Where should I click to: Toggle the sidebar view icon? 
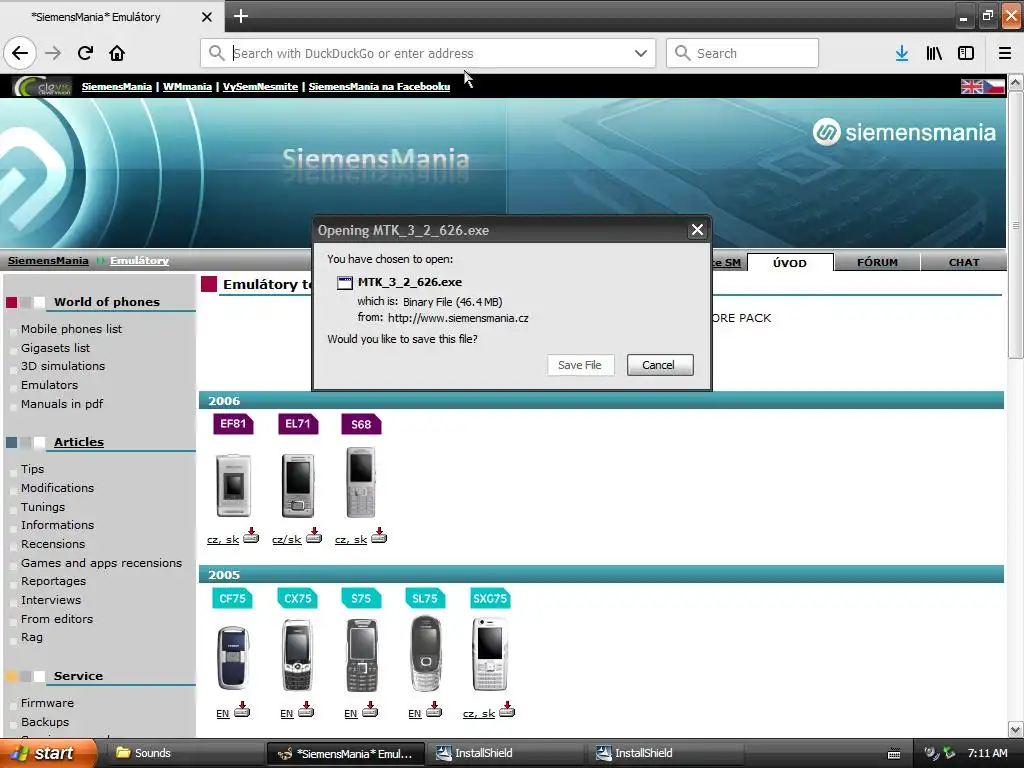[x=966, y=53]
